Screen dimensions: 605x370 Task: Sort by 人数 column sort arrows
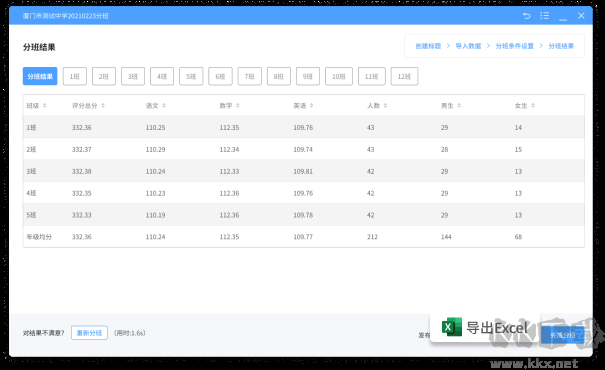(x=385, y=106)
